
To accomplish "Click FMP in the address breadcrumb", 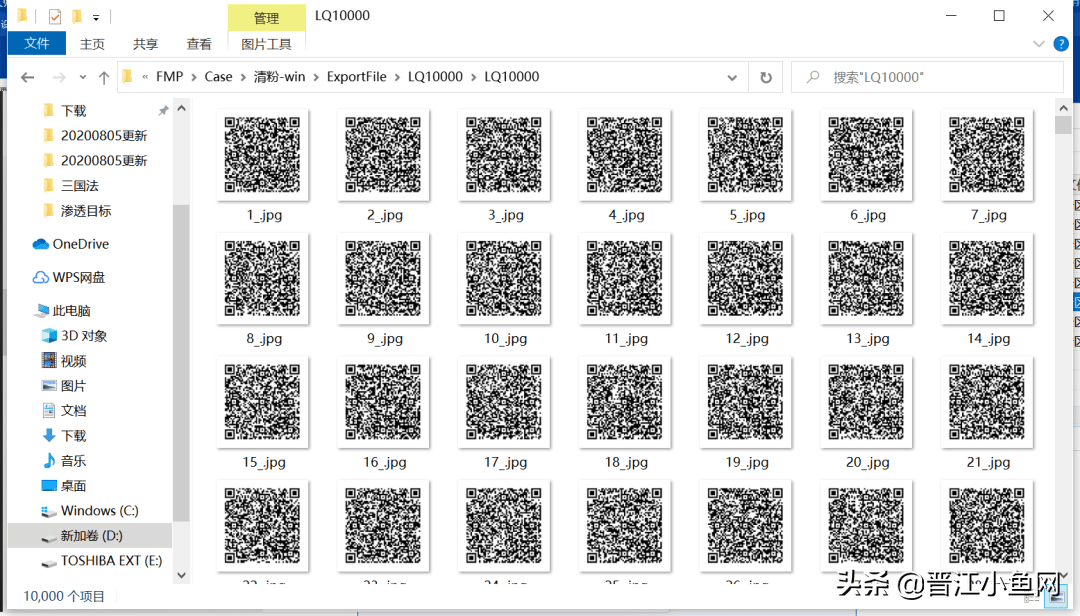I will (169, 77).
